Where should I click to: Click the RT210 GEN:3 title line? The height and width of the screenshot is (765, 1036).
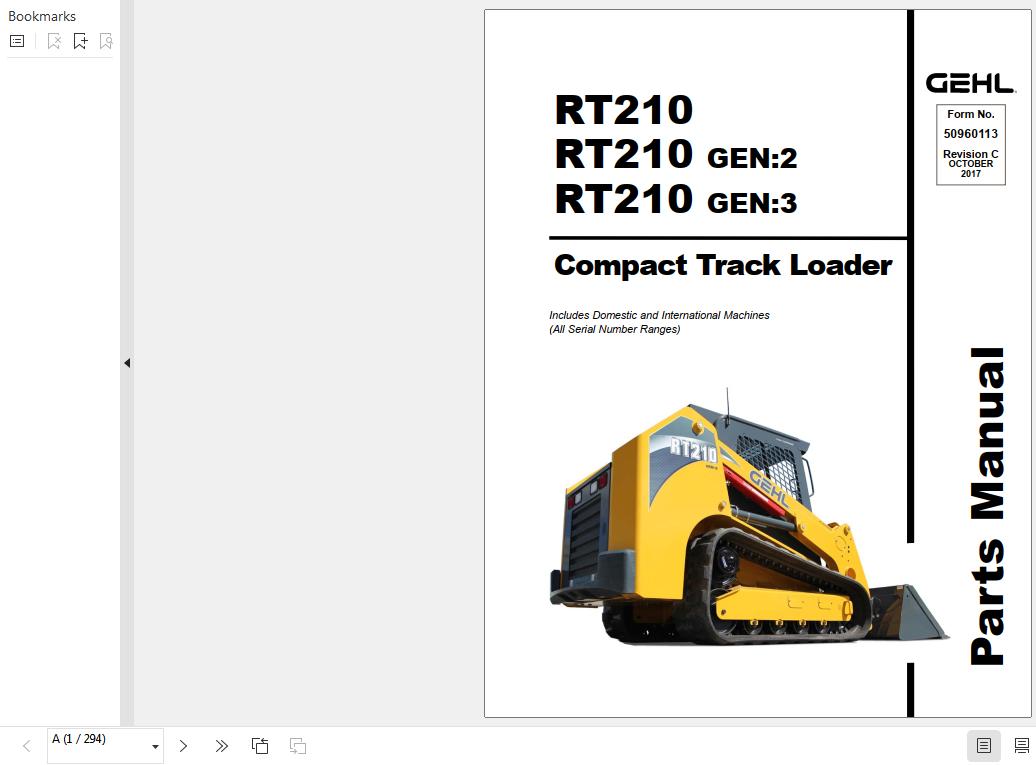(x=676, y=199)
